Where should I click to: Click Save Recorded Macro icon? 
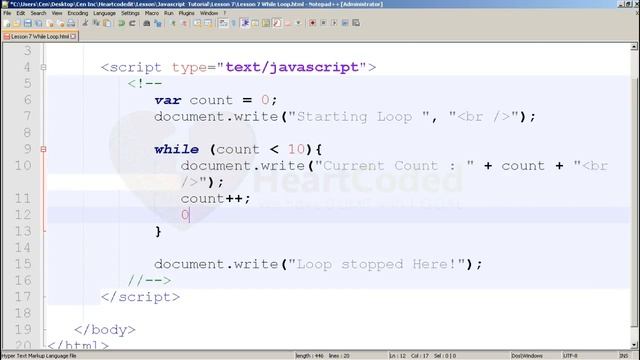tap(356, 23)
